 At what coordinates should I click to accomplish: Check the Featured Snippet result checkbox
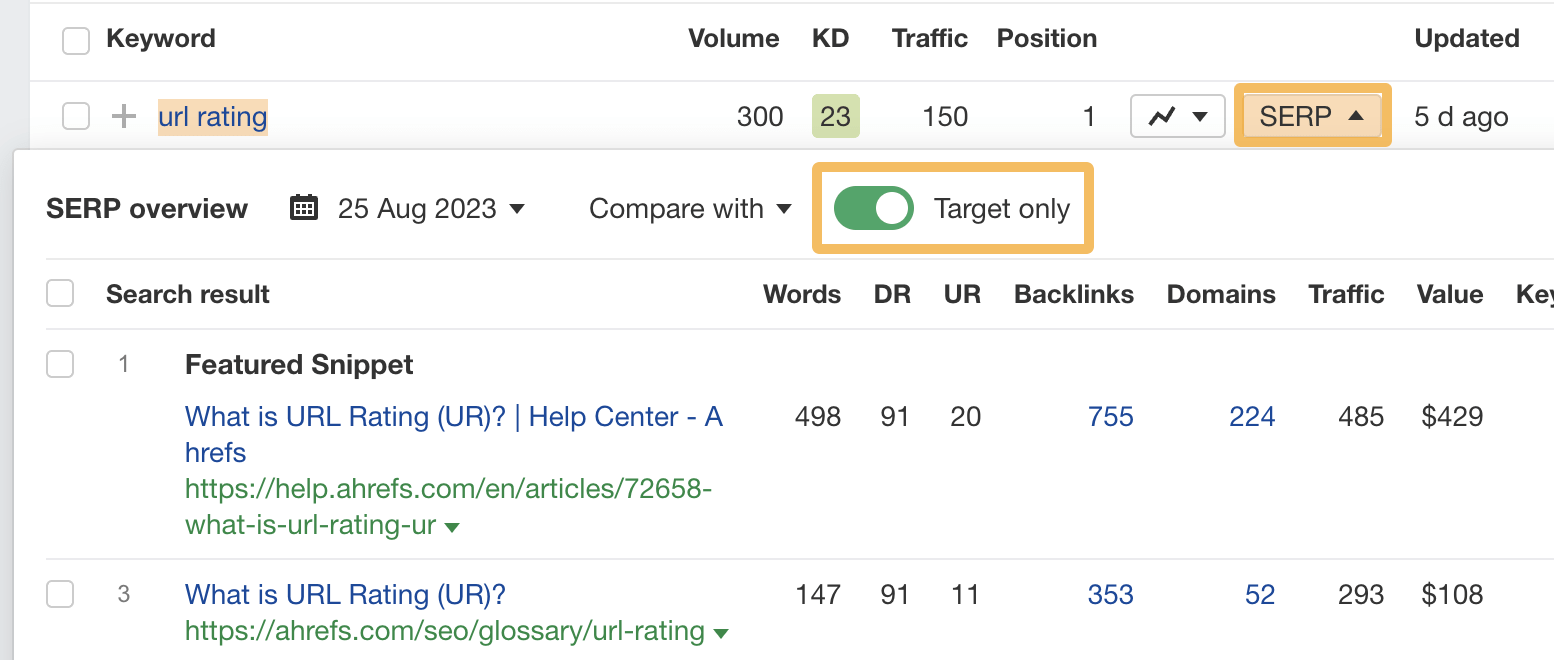click(x=60, y=364)
